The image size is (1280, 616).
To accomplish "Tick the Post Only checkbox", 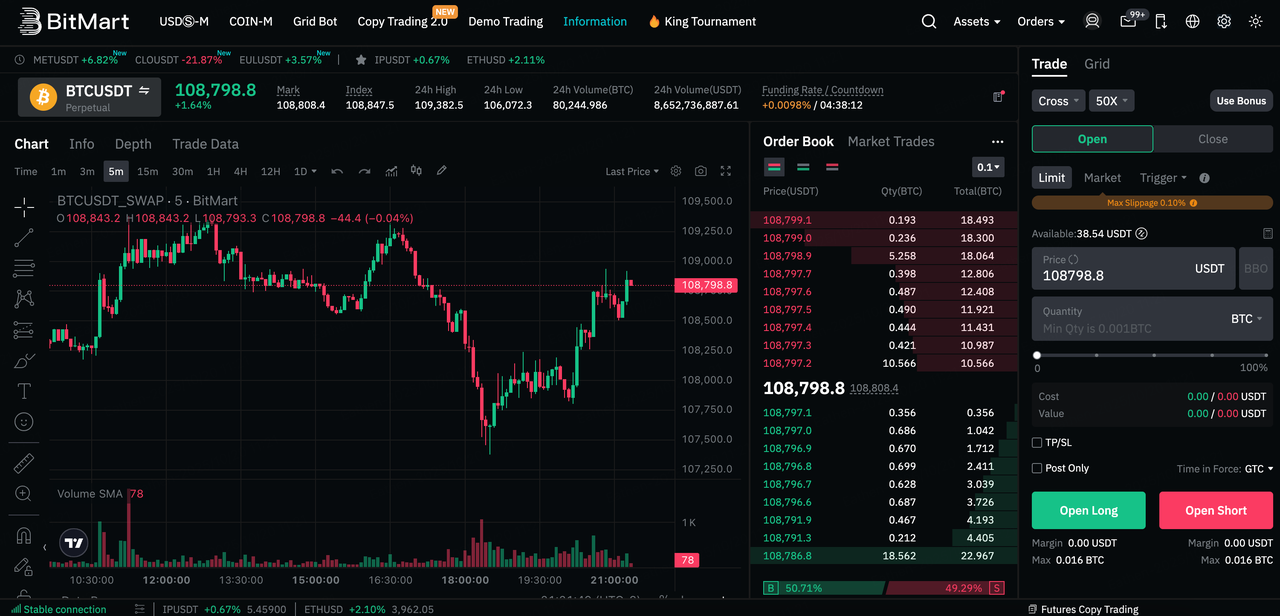I will [1037, 468].
